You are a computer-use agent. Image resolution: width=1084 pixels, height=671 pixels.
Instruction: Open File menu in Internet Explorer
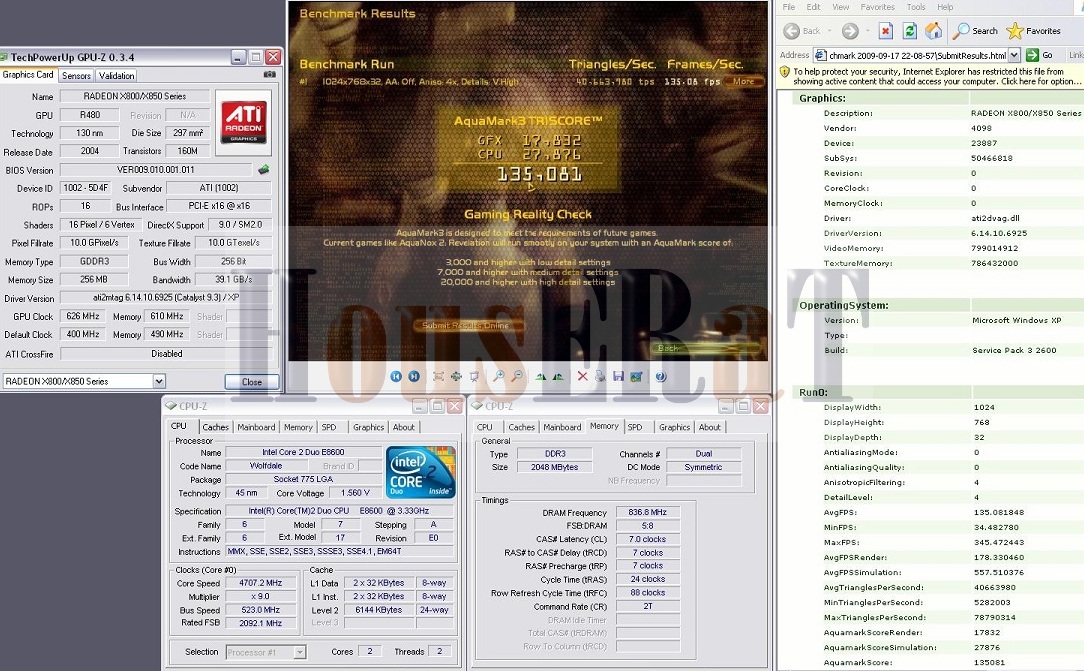point(789,7)
